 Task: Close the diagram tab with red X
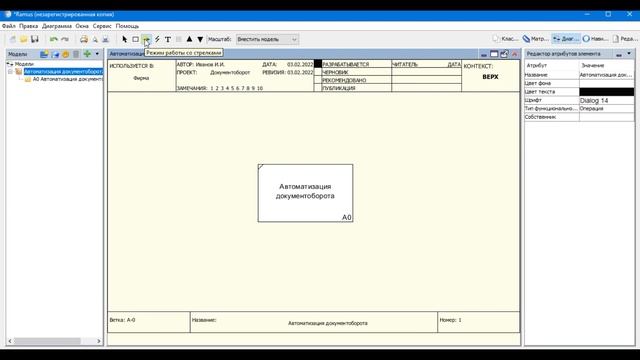514,54
